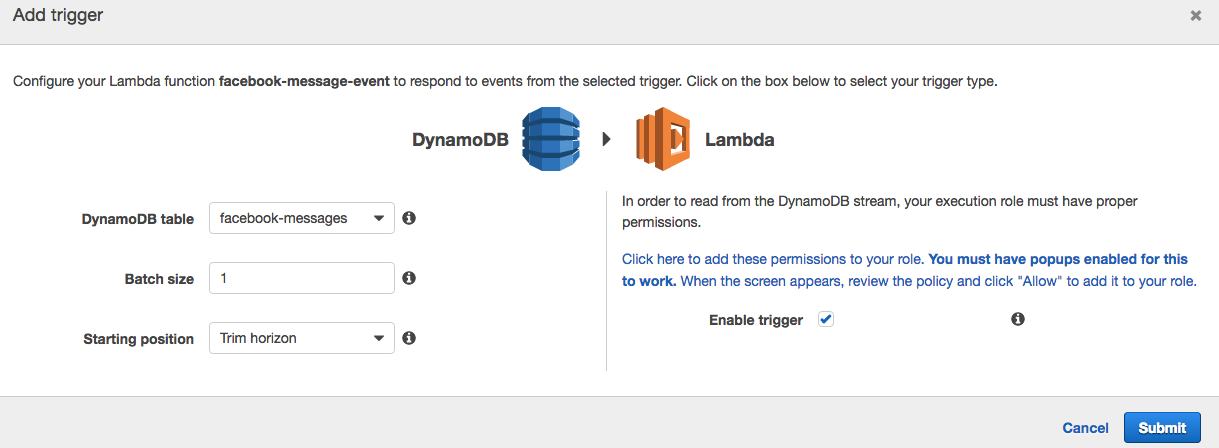This screenshot has height=448, width=1219.
Task: Click the DynamoDB trigger type label
Action: pyautogui.click(x=460, y=140)
